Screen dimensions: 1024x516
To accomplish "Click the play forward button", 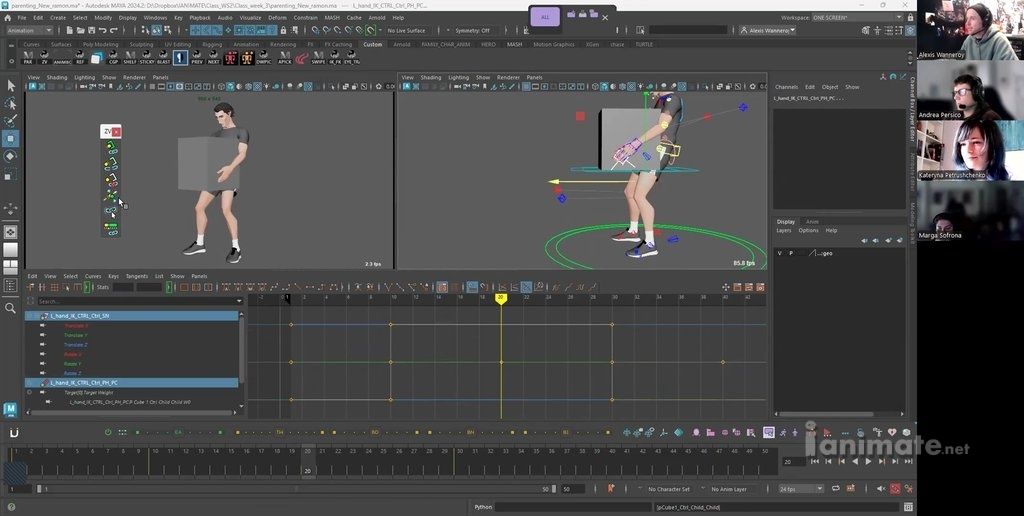I will [x=868, y=461].
